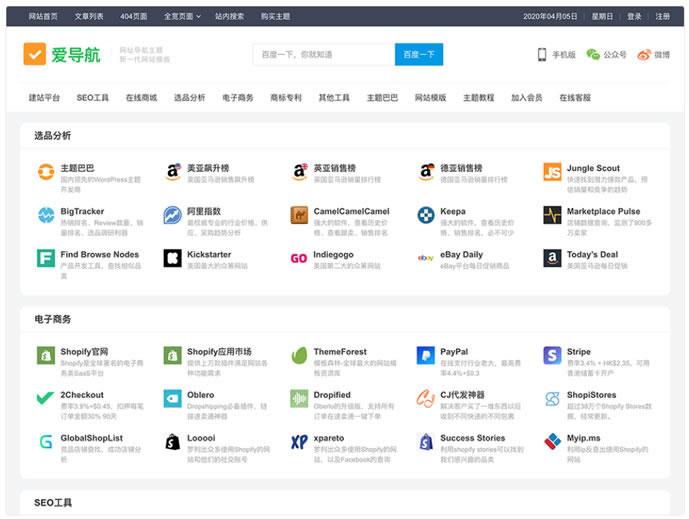The height and width of the screenshot is (519, 689).
Task: Click the Stripe S icon
Action: (552, 355)
